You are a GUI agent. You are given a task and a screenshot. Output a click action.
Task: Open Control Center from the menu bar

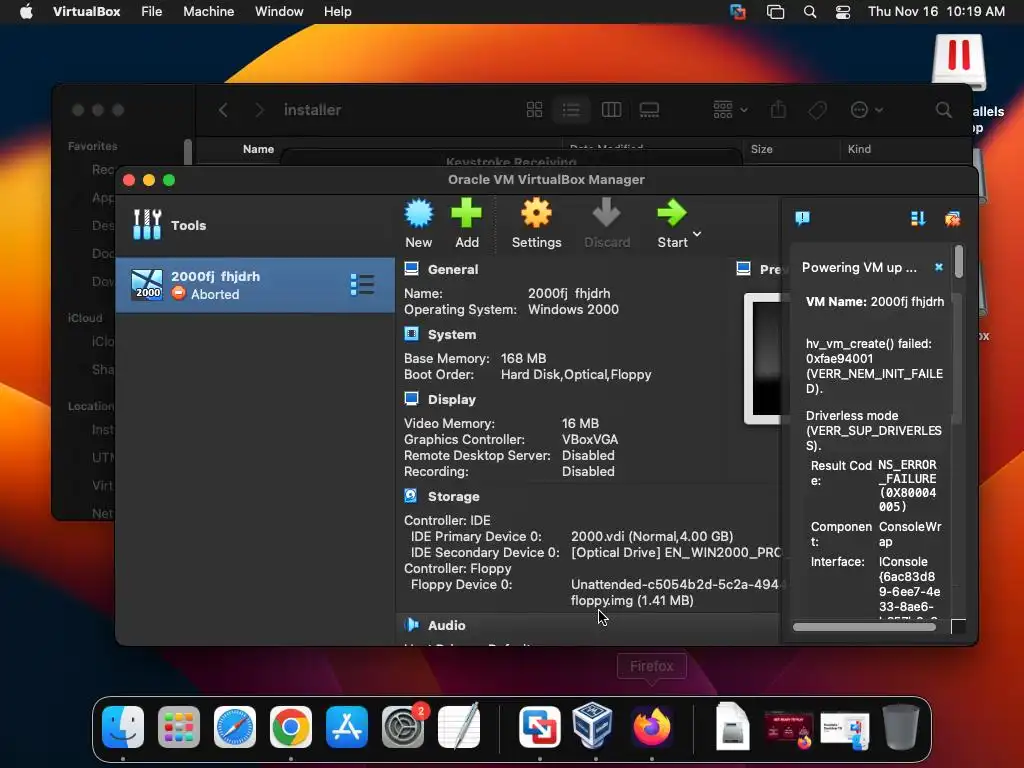843,12
